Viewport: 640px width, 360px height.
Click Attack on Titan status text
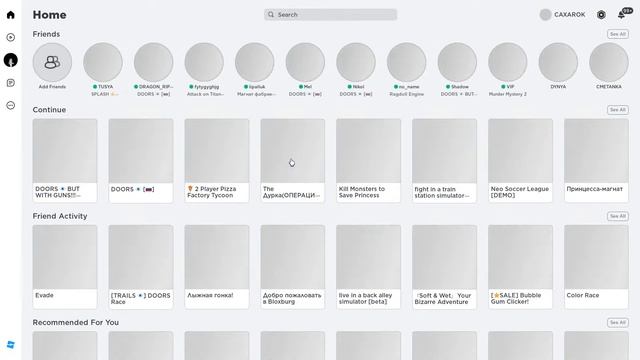pyautogui.click(x=205, y=94)
